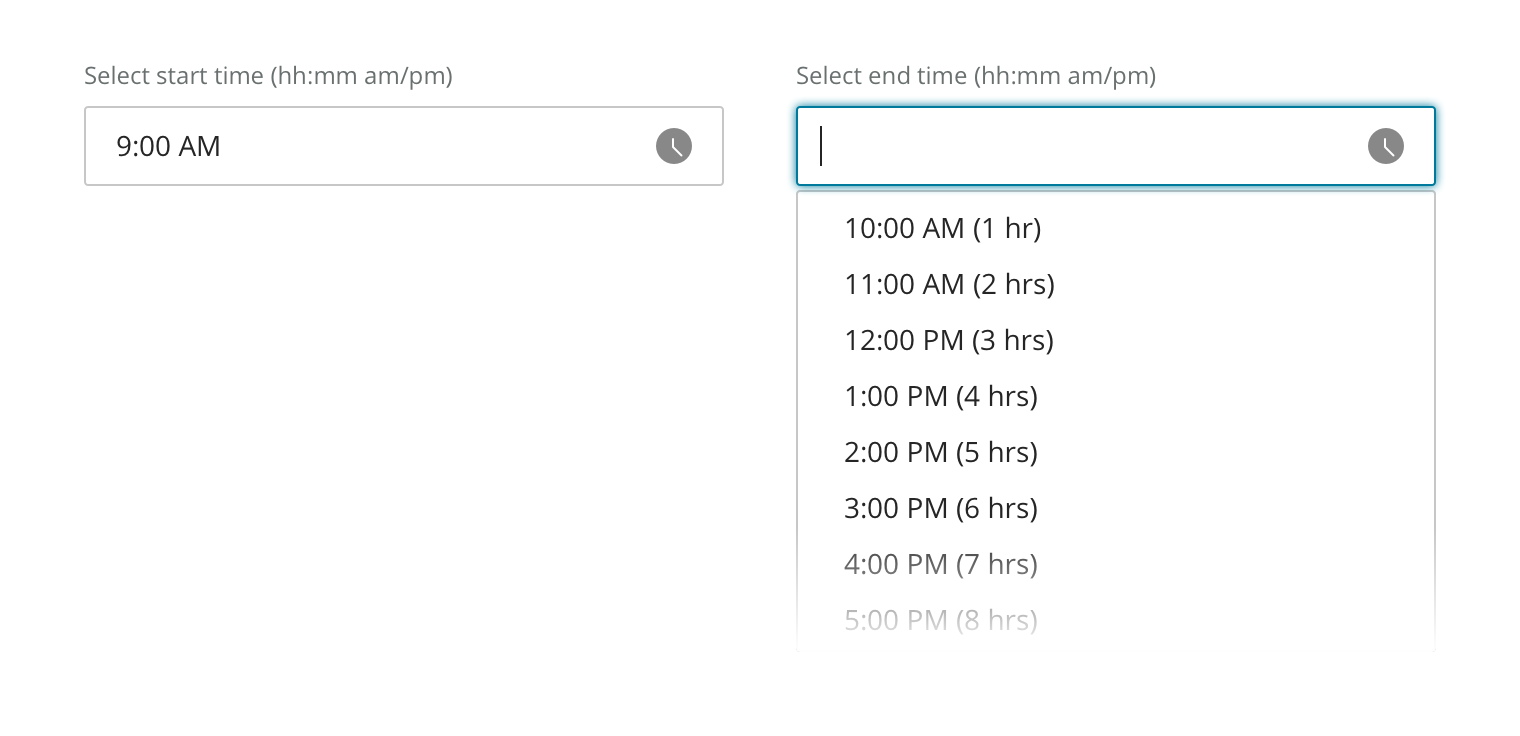The height and width of the screenshot is (736, 1520).
Task: Choose the noon end time entry
Action: [x=949, y=340]
